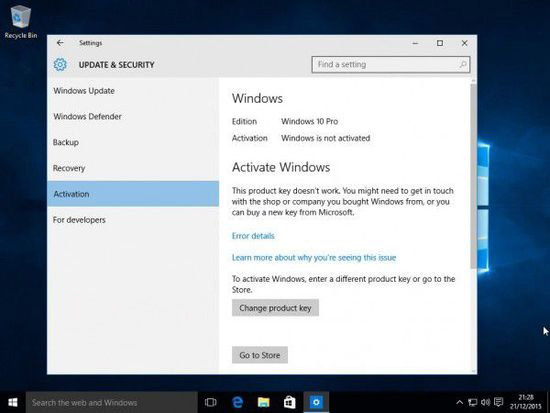Open the taskbar clock showing 21:28

525,402
